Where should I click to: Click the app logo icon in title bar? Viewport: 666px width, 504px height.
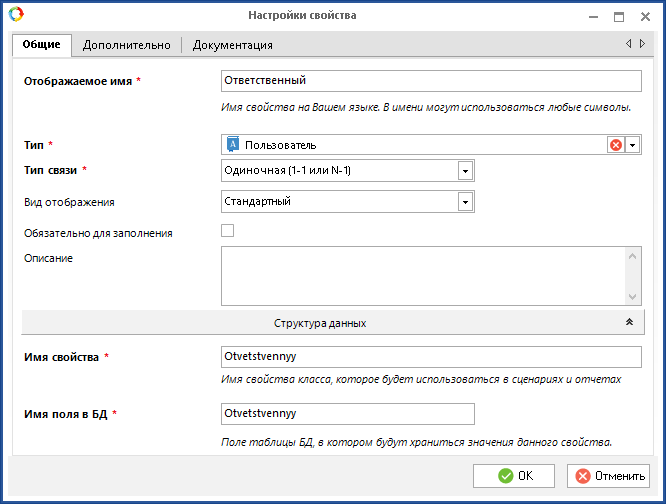[x=14, y=15]
